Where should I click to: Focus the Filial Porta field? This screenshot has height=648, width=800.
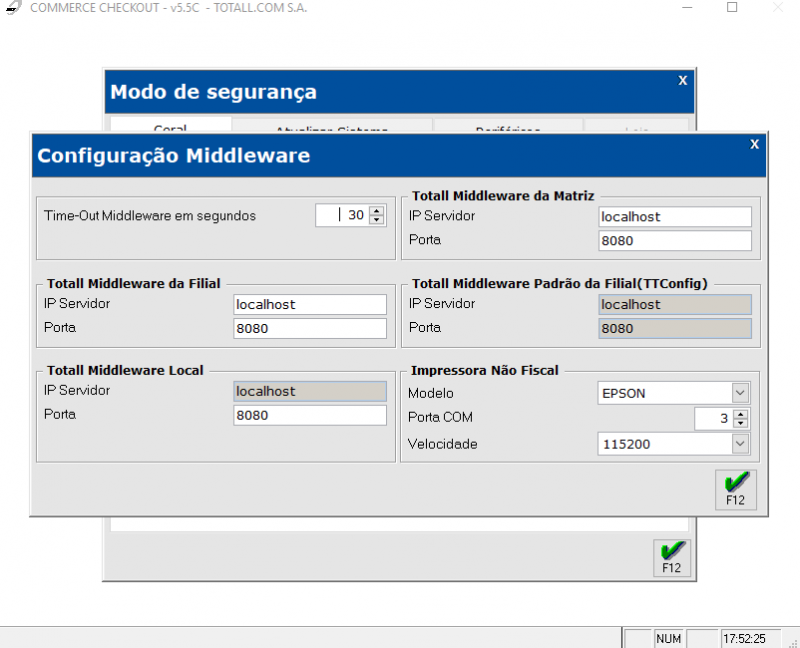click(x=308, y=328)
